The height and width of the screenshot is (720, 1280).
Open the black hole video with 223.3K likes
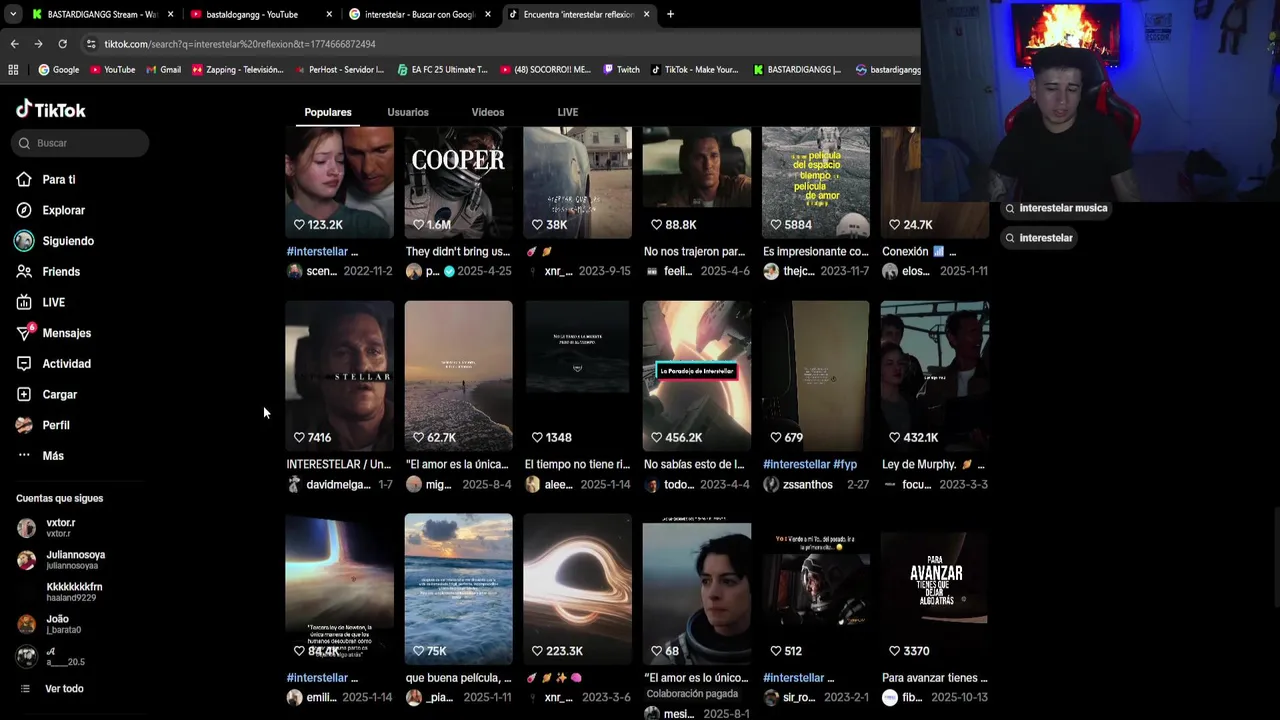578,588
